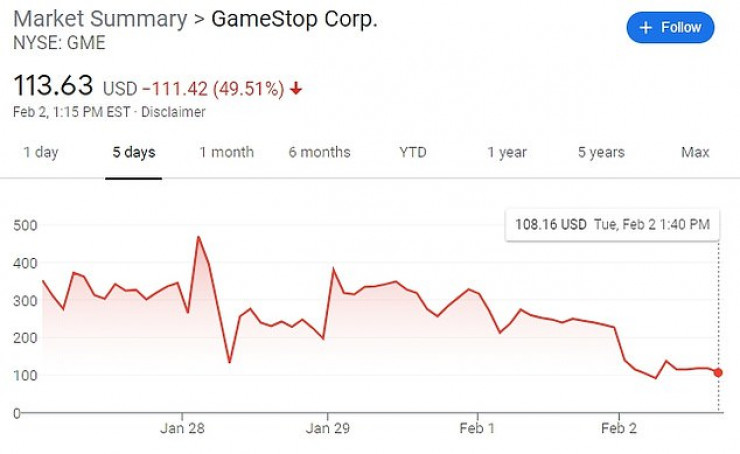The image size is (740, 454).
Task: Click the Feb 2 axis label
Action: click(x=619, y=429)
